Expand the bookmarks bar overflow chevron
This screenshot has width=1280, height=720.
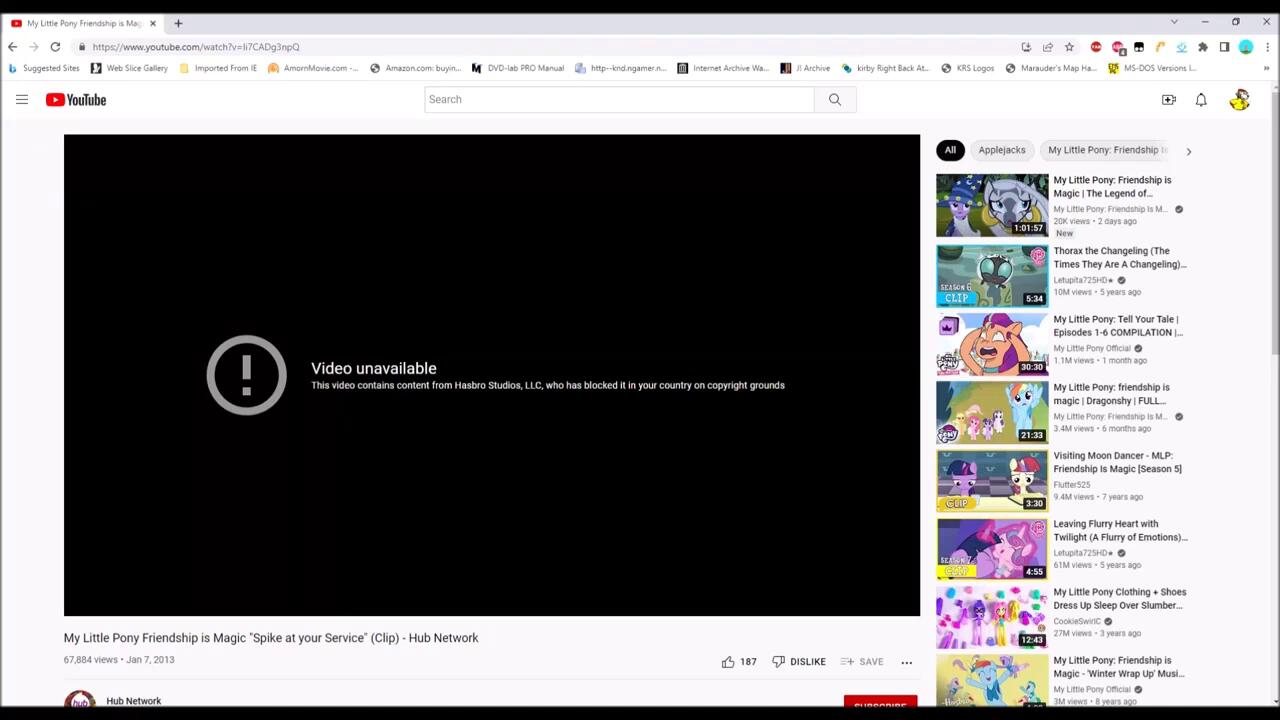(1266, 68)
